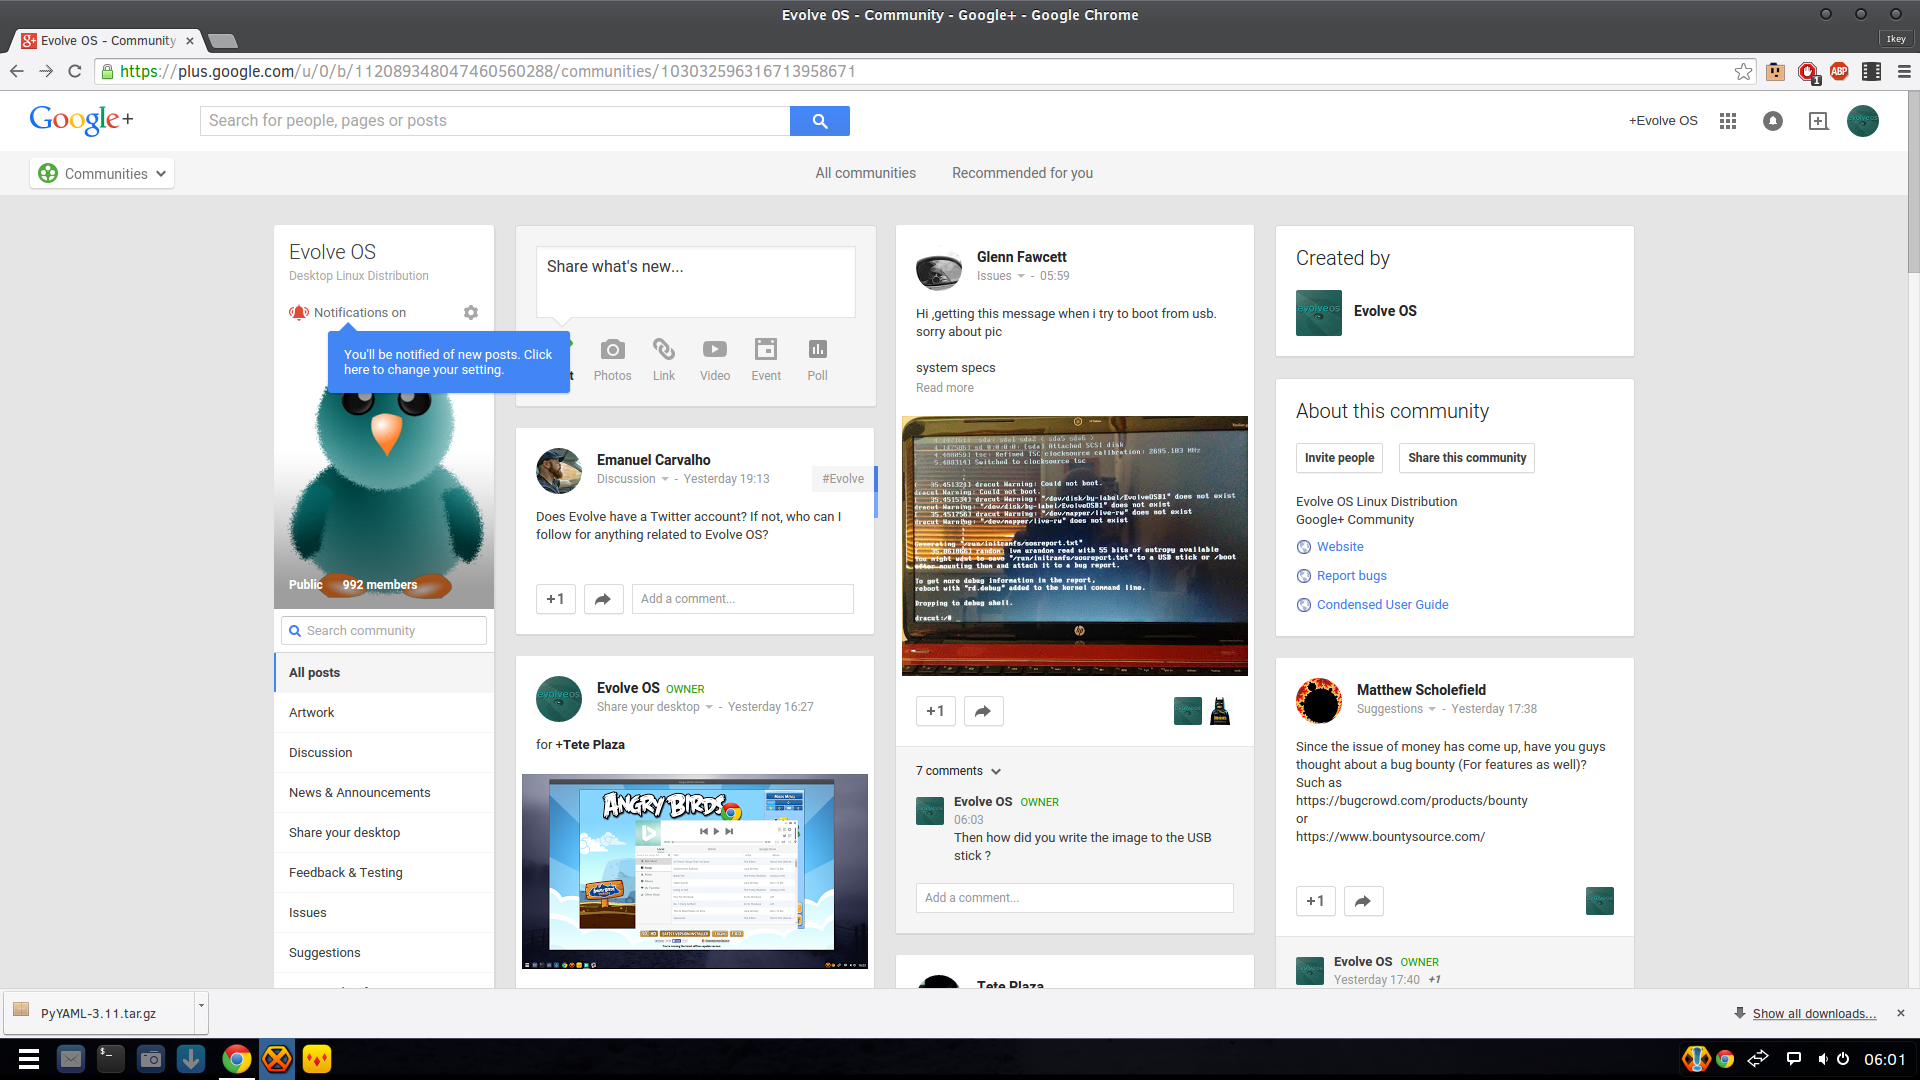The height and width of the screenshot is (1080, 1920).
Task: Select Feedback & Testing category
Action: pos(384,873)
